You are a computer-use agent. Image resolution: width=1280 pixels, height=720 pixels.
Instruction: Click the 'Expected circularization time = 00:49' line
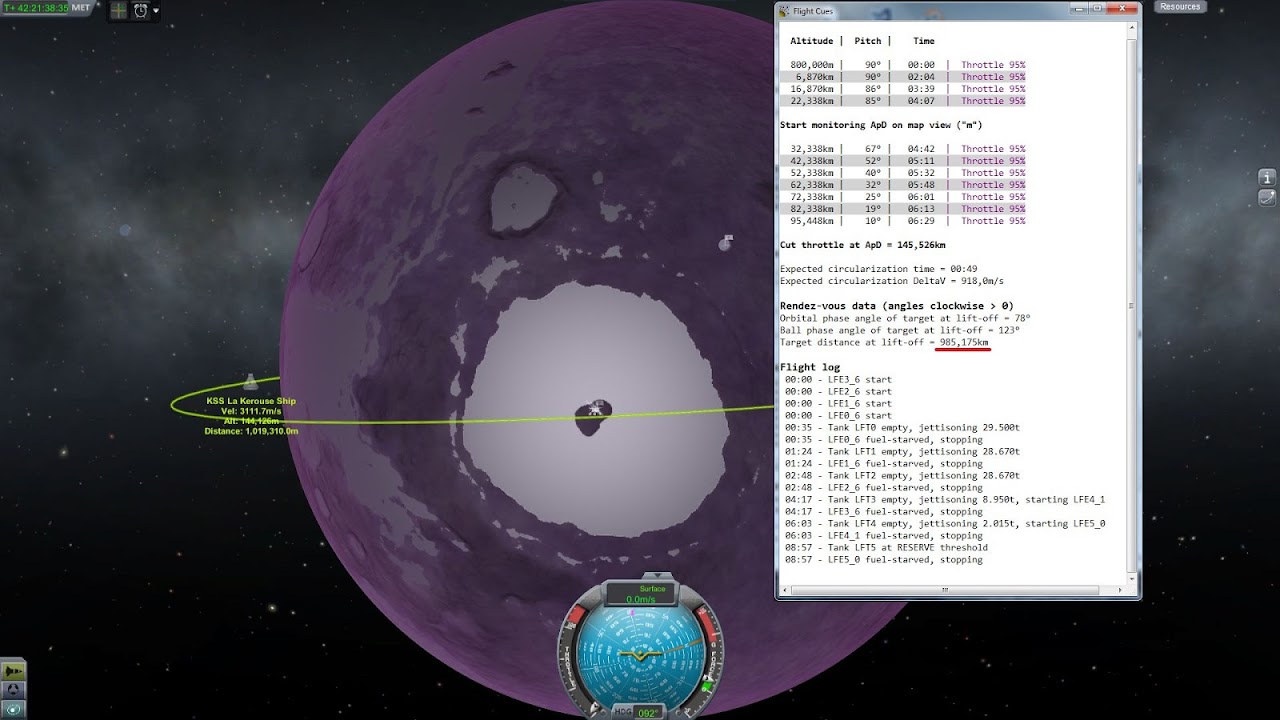(879, 269)
